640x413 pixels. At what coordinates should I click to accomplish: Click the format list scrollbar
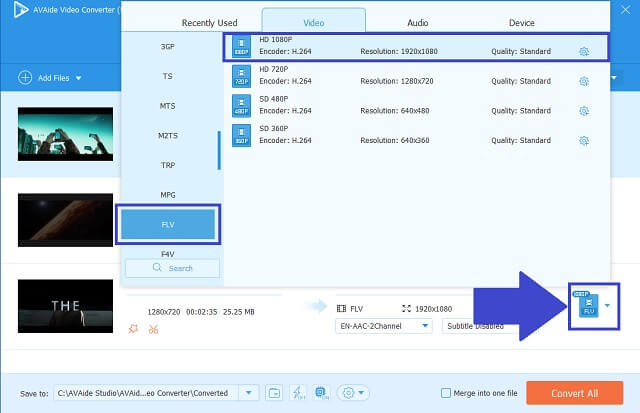(x=219, y=150)
